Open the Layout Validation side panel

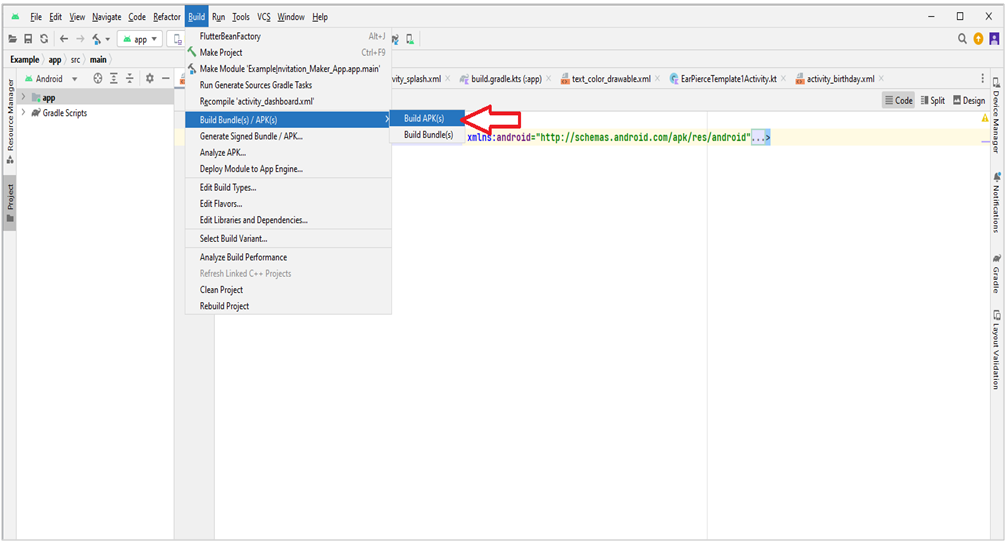pos(996,350)
